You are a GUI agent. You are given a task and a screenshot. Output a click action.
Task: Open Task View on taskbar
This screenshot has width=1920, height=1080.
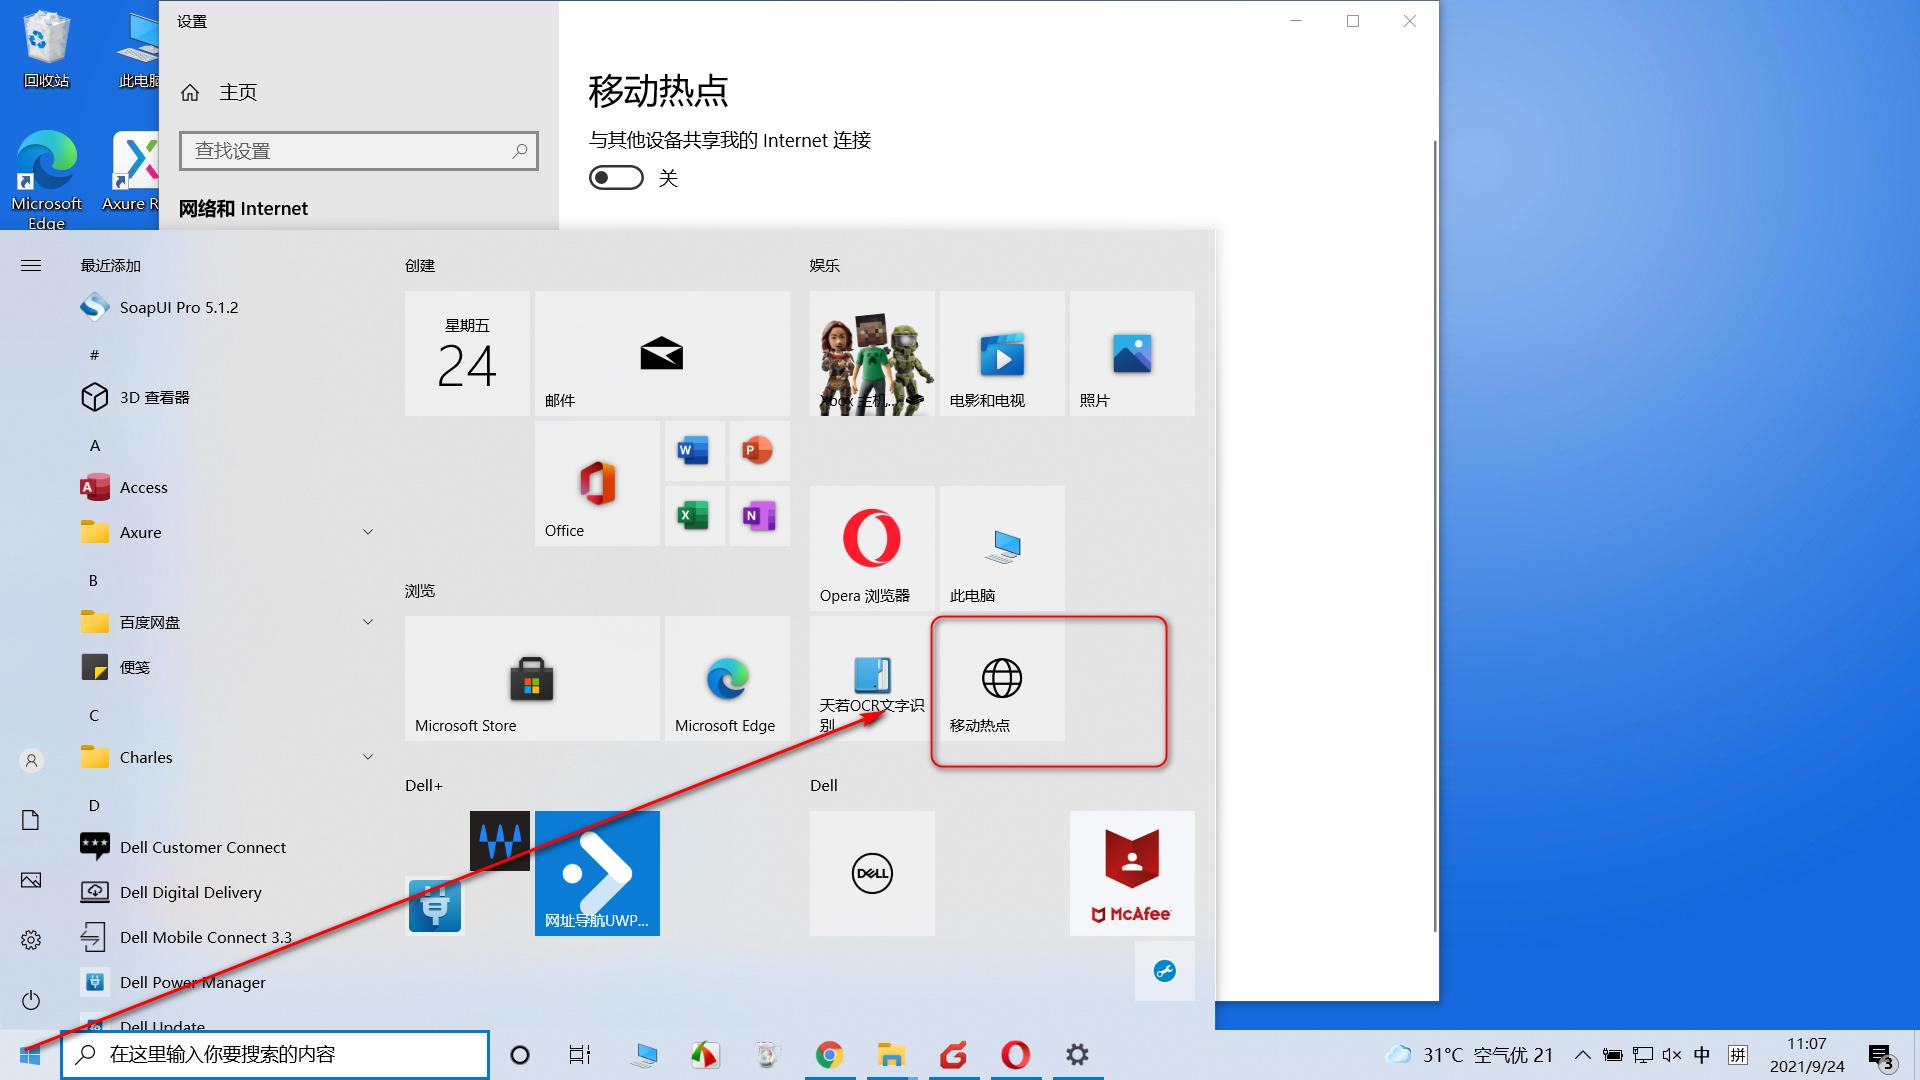tap(580, 1055)
